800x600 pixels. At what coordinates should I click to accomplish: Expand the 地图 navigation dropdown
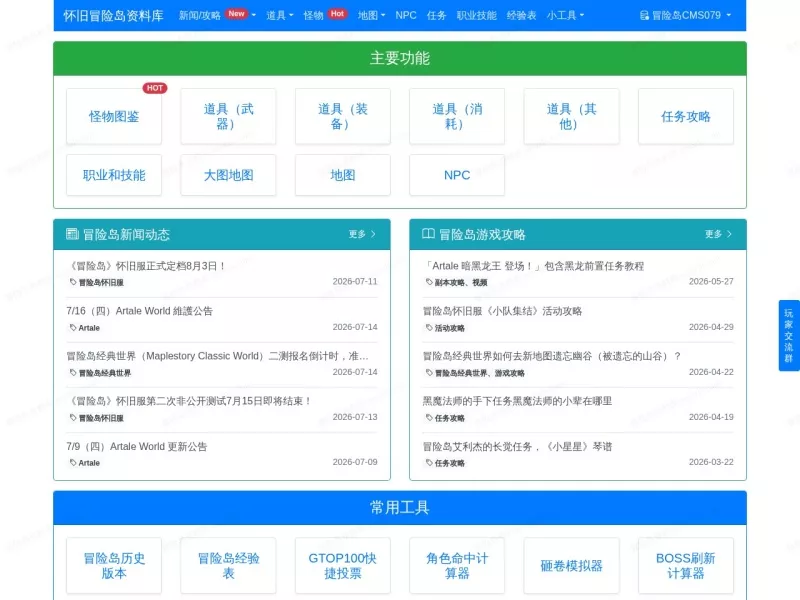point(371,15)
